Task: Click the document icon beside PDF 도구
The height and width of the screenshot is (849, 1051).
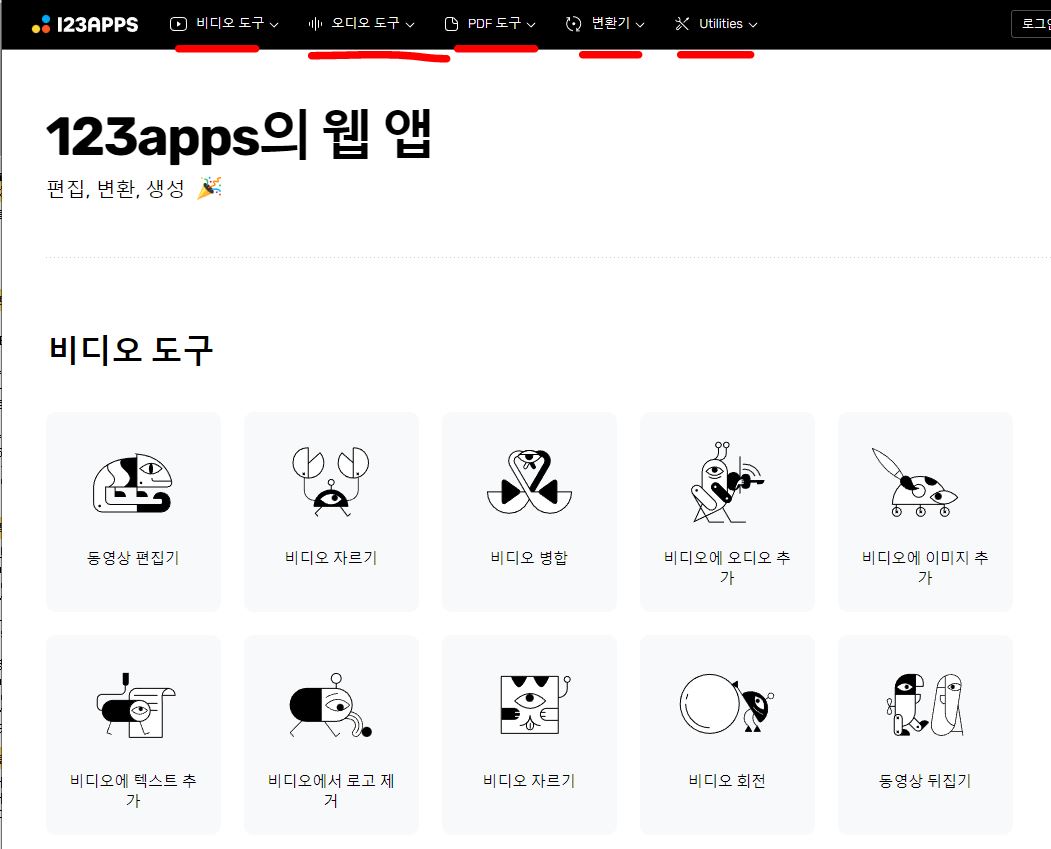Action: click(x=451, y=24)
